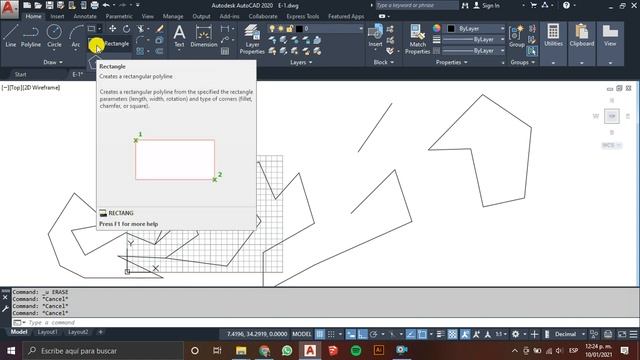Expand the Draw panel
The width and height of the screenshot is (640, 360).
[53, 62]
